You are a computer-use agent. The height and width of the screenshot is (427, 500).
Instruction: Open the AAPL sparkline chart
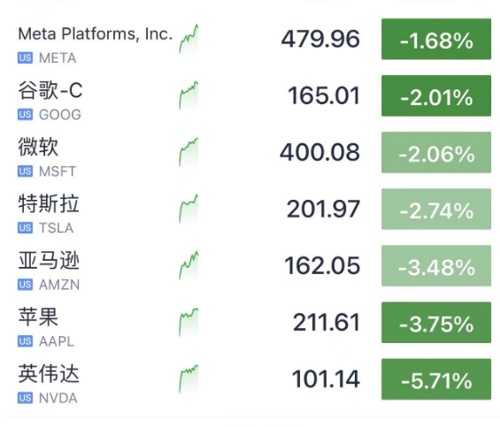(189, 322)
